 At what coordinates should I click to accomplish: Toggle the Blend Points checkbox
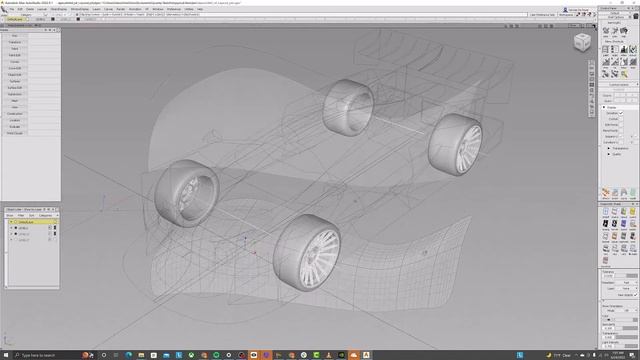pyautogui.click(x=621, y=131)
